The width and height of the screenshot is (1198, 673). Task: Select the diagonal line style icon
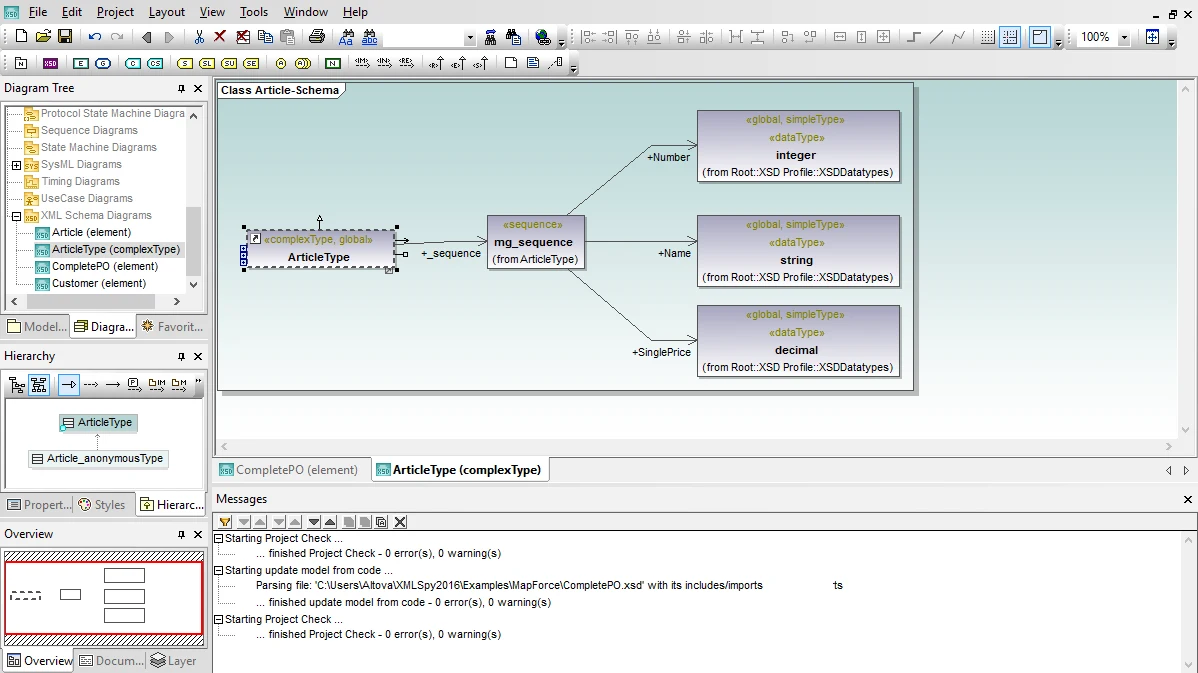936,37
